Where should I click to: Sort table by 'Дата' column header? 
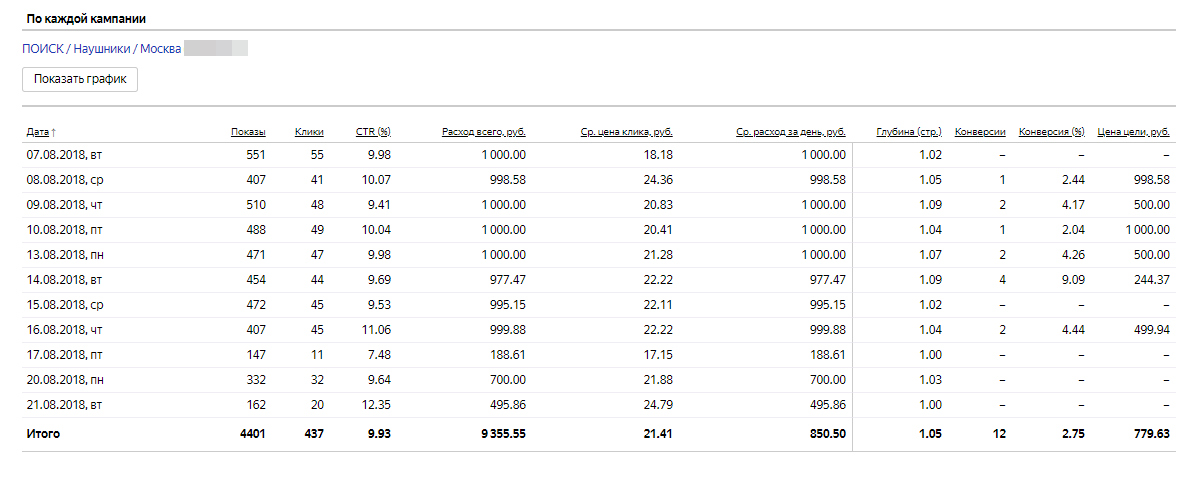coord(38,132)
